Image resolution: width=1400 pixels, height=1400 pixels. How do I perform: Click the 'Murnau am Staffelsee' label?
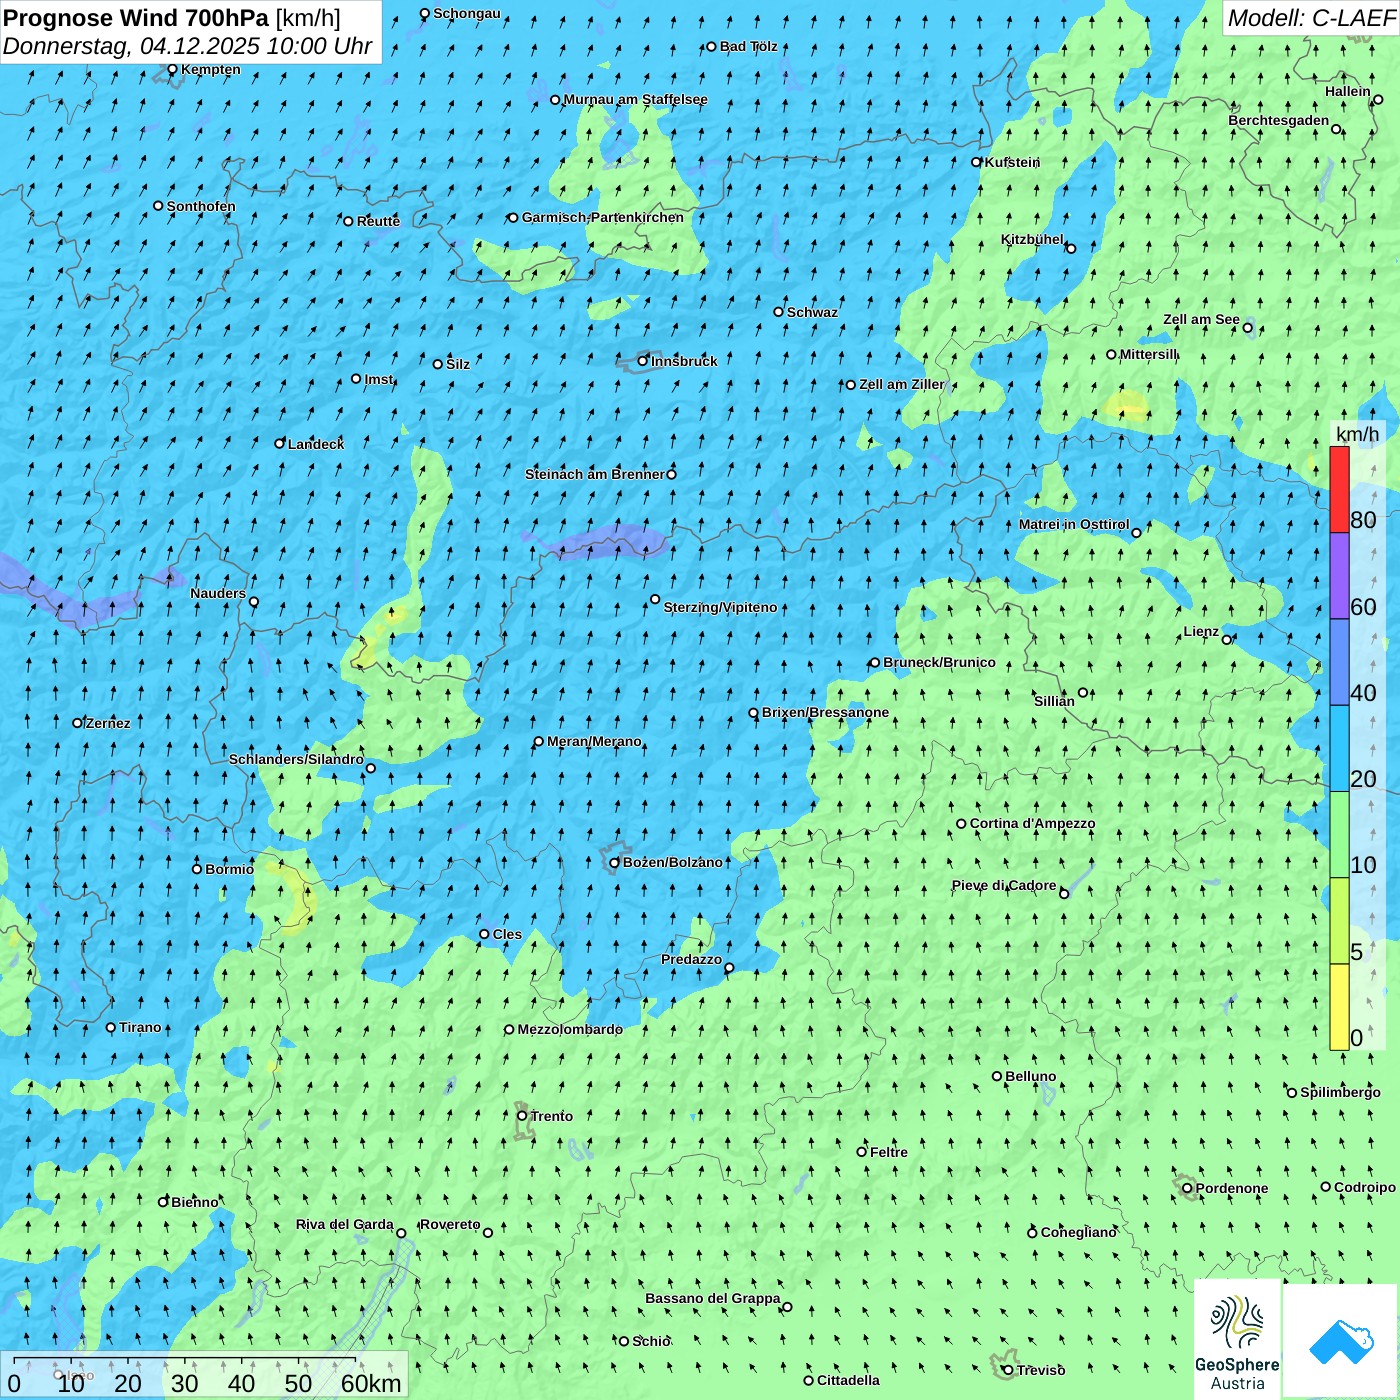pyautogui.click(x=635, y=99)
